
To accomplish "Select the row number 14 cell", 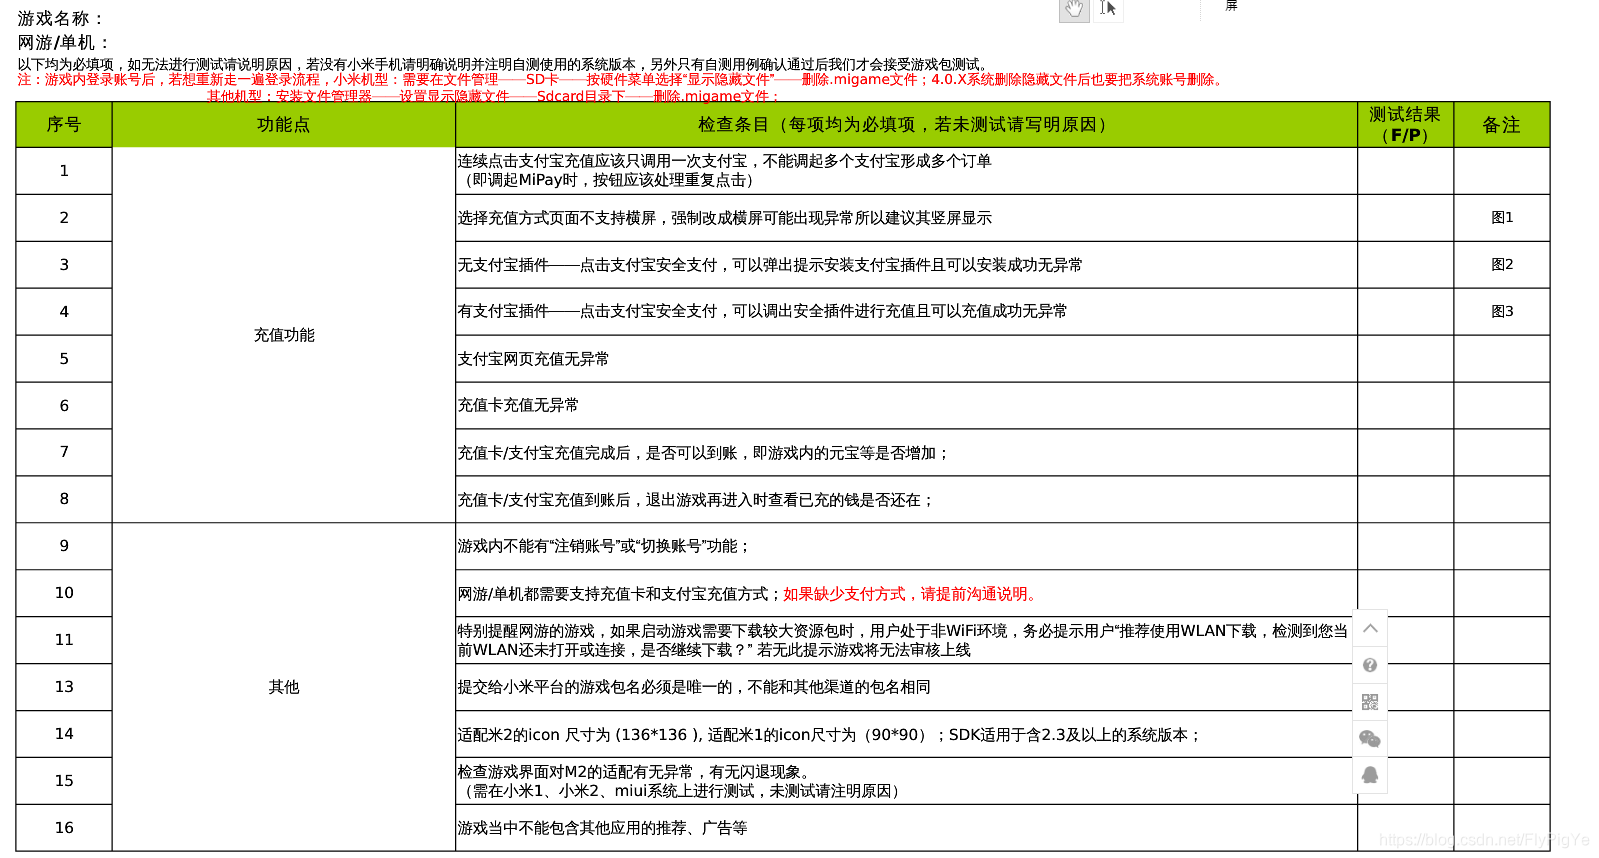I will click(64, 734).
